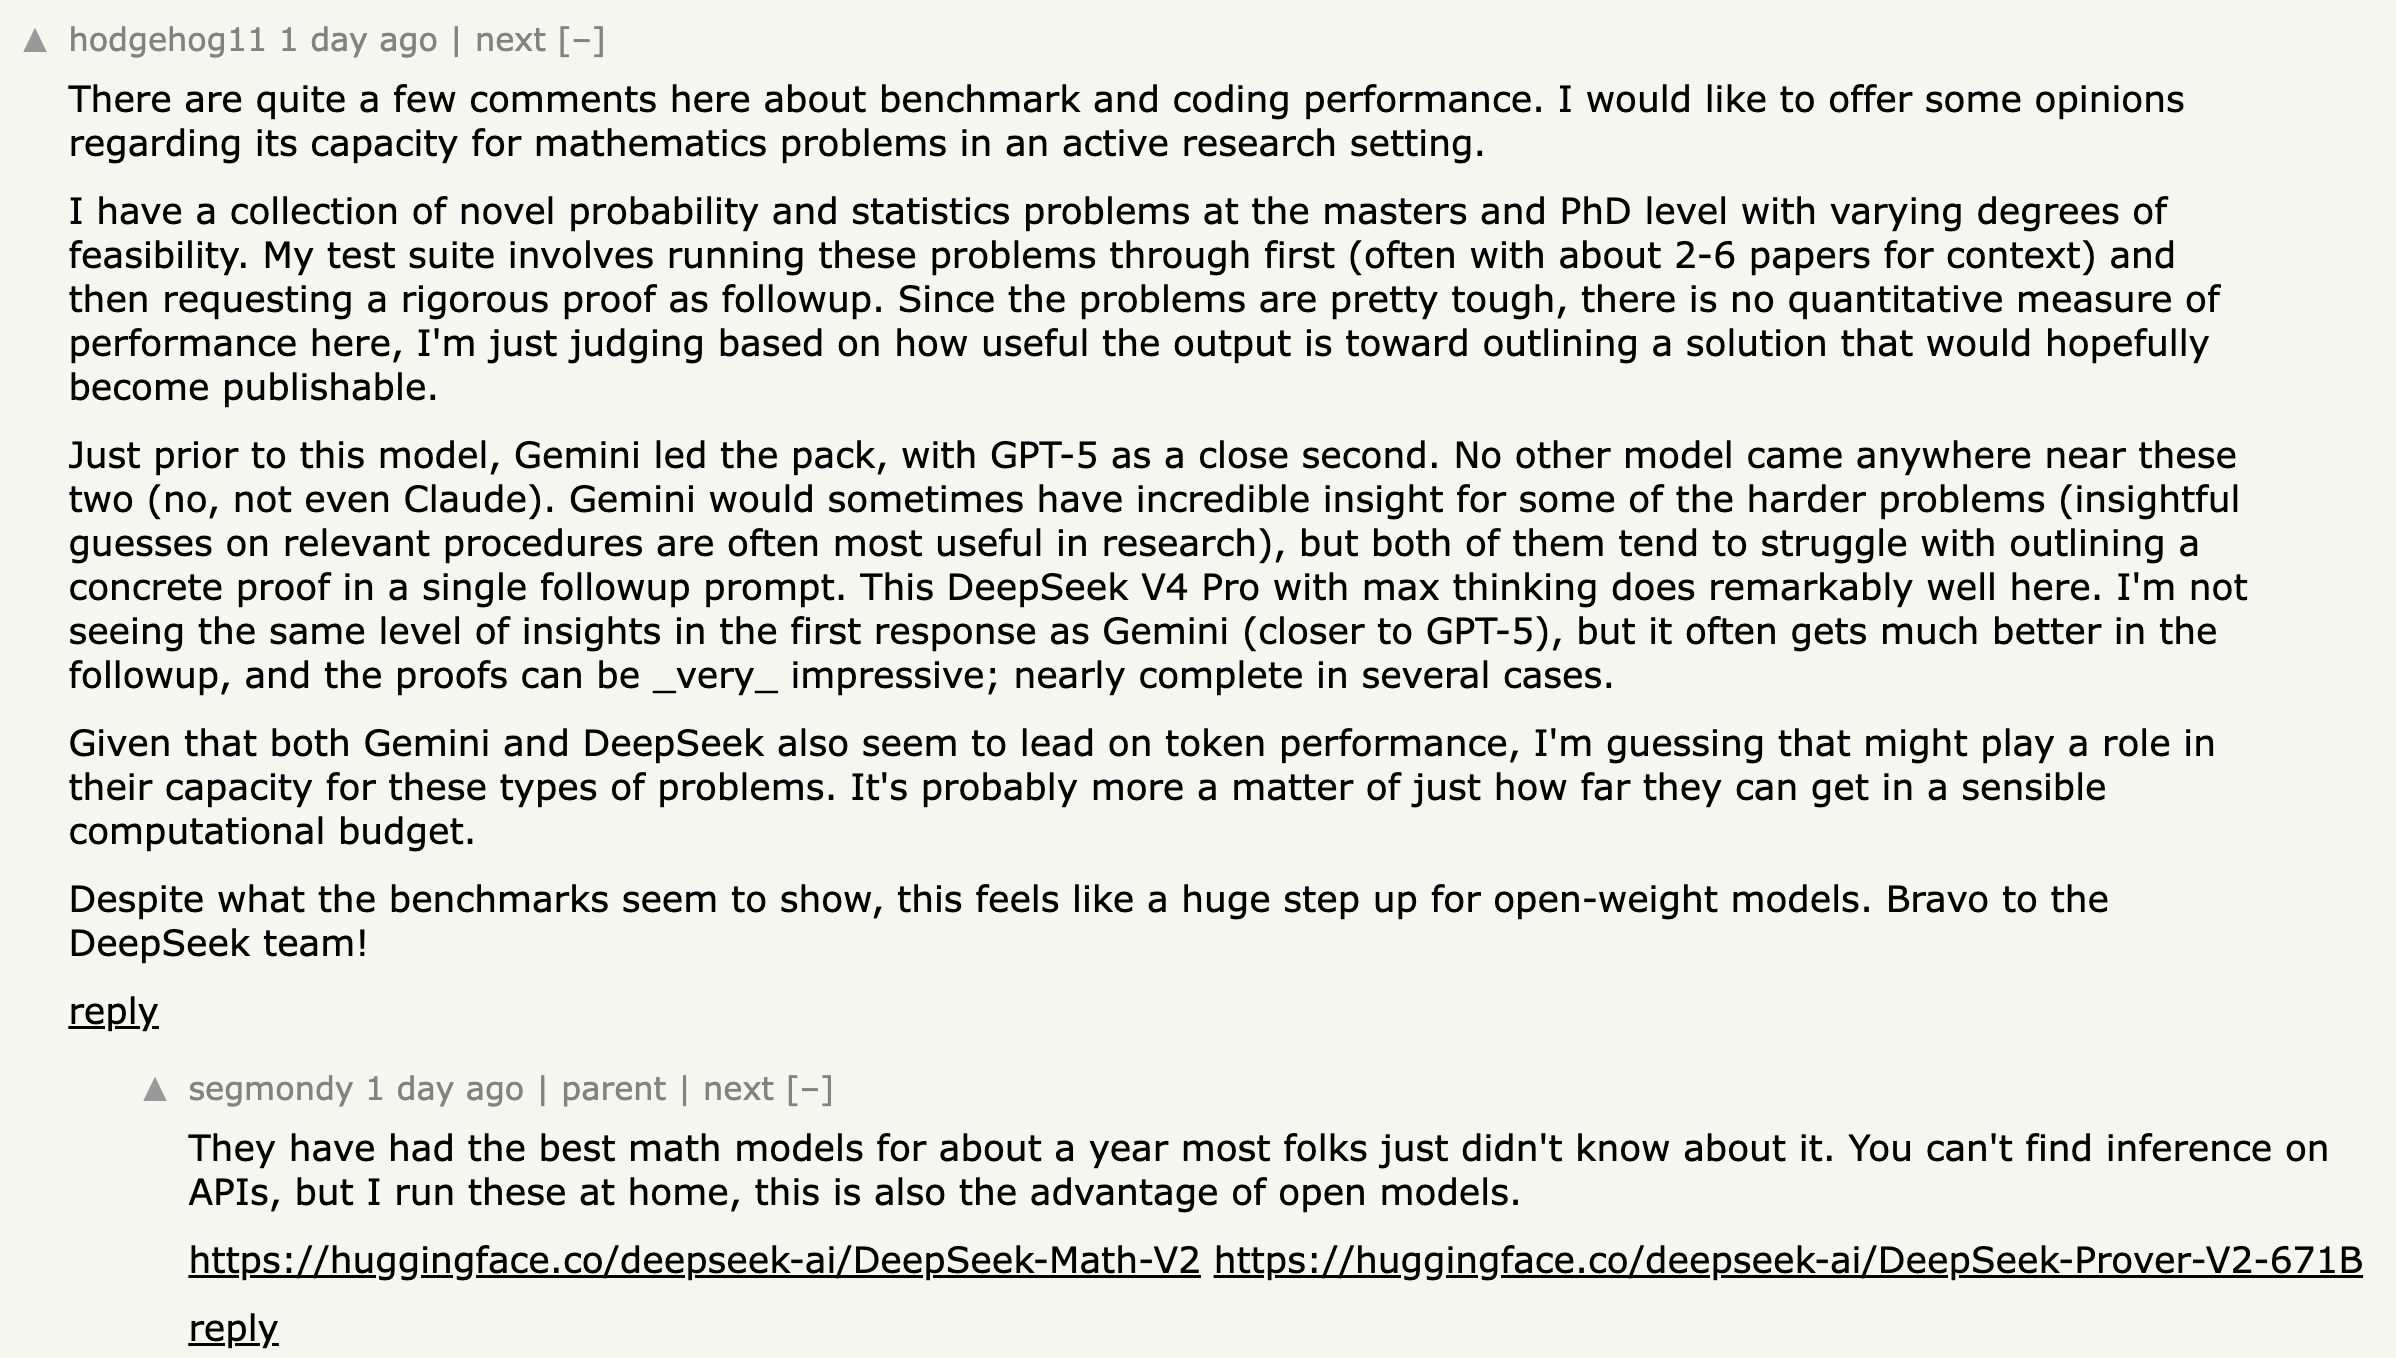Go to parent of segmondy's comment
Viewport: 2396px width, 1358px height.
[613, 1088]
